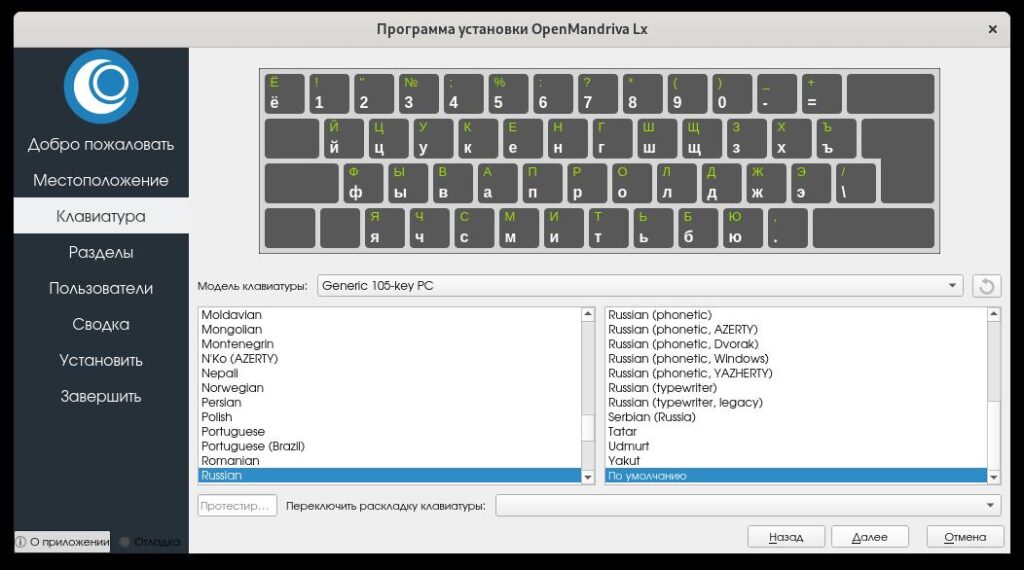
Task: Select 'Persian' layout
Action: [389, 402]
